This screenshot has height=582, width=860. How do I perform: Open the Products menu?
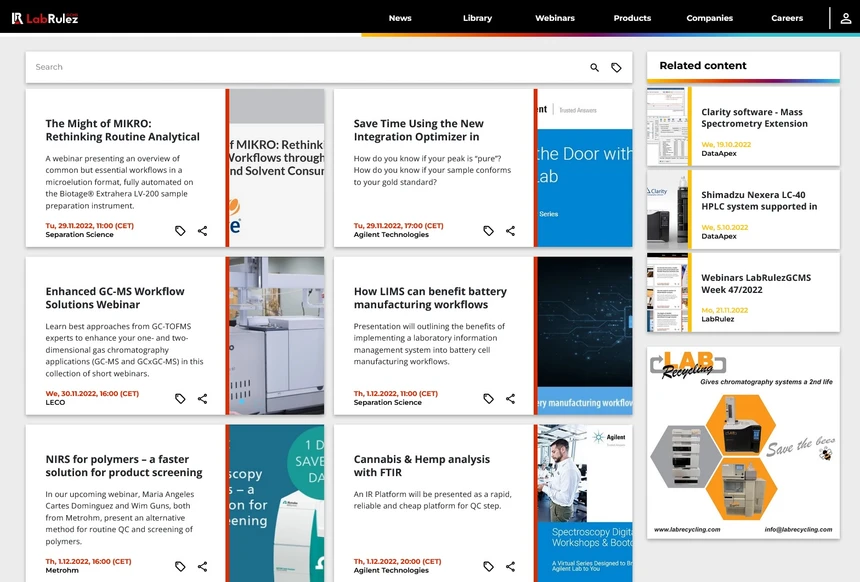pos(632,18)
